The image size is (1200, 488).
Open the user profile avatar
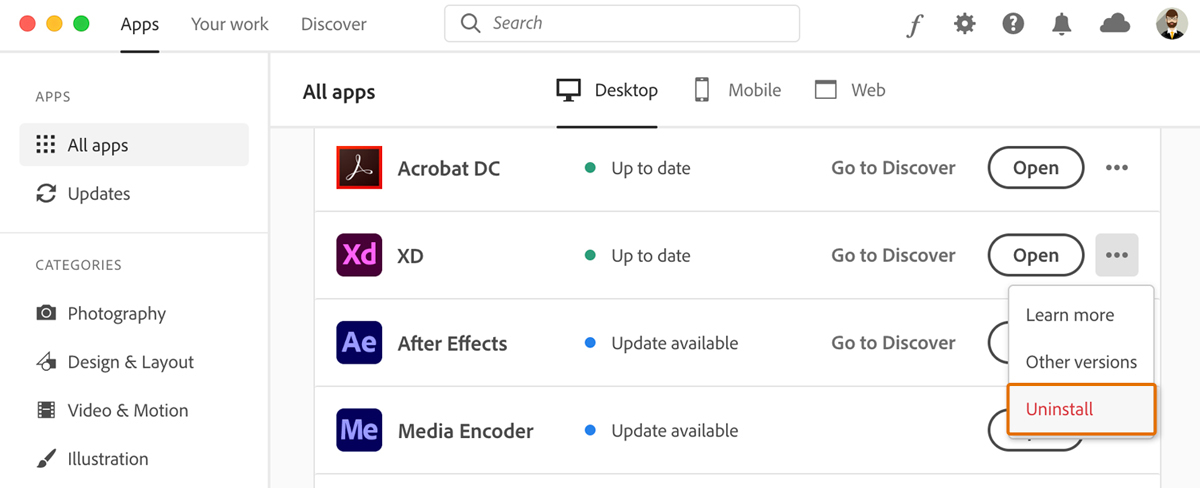point(1171,24)
